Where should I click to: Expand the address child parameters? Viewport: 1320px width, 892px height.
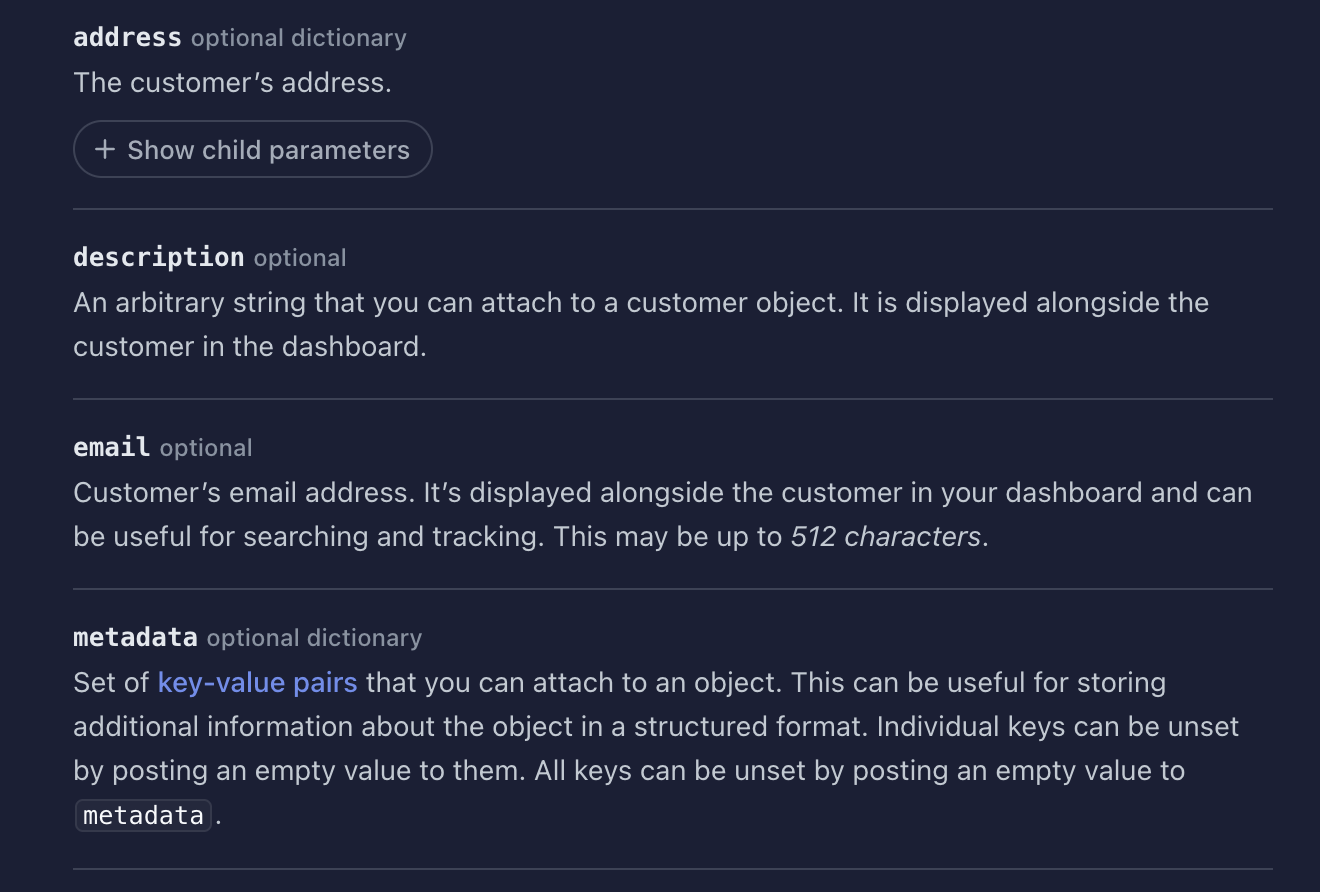252,148
